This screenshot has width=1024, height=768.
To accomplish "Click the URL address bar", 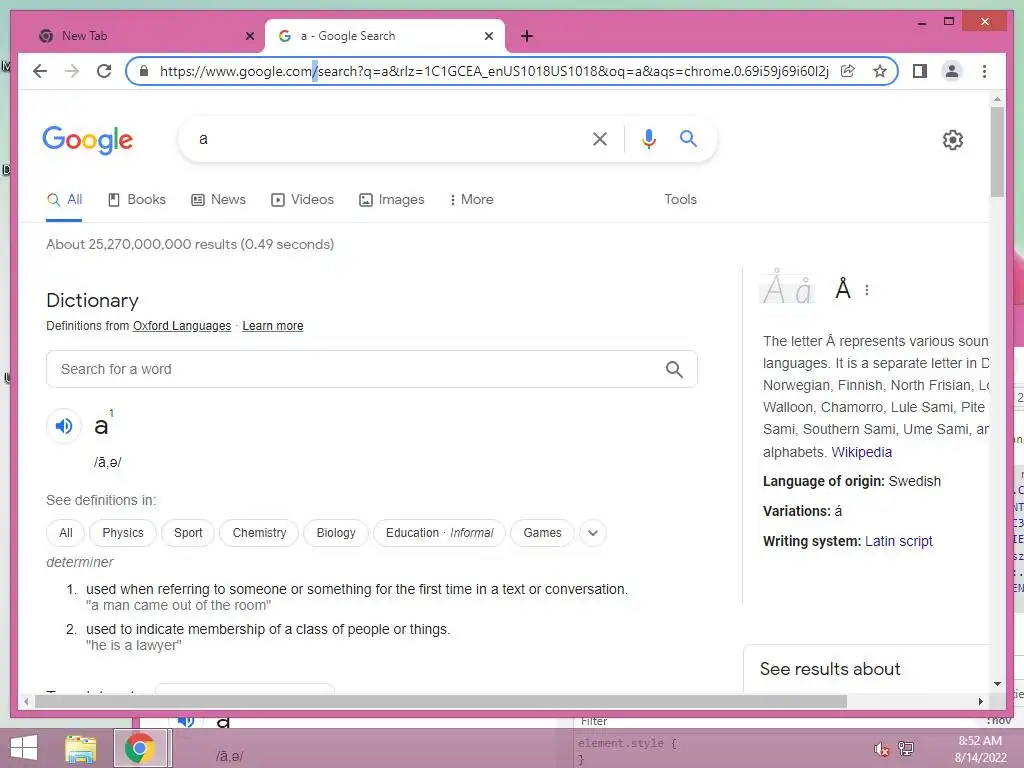I will (494, 71).
